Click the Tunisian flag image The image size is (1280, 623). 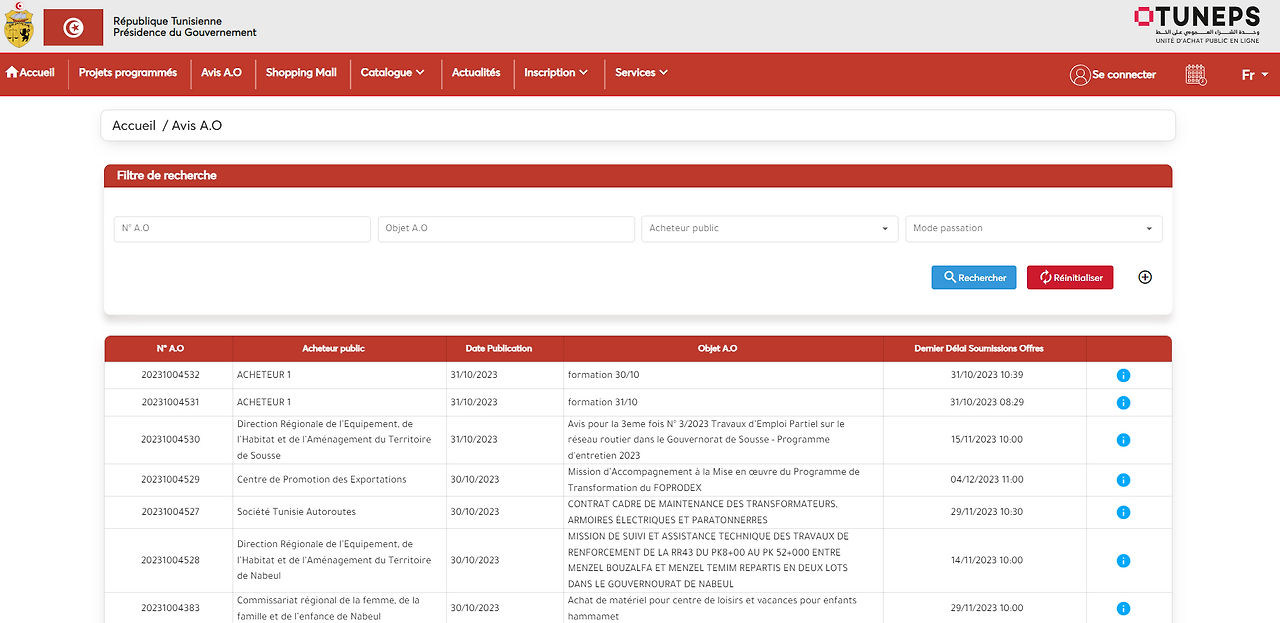click(73, 27)
